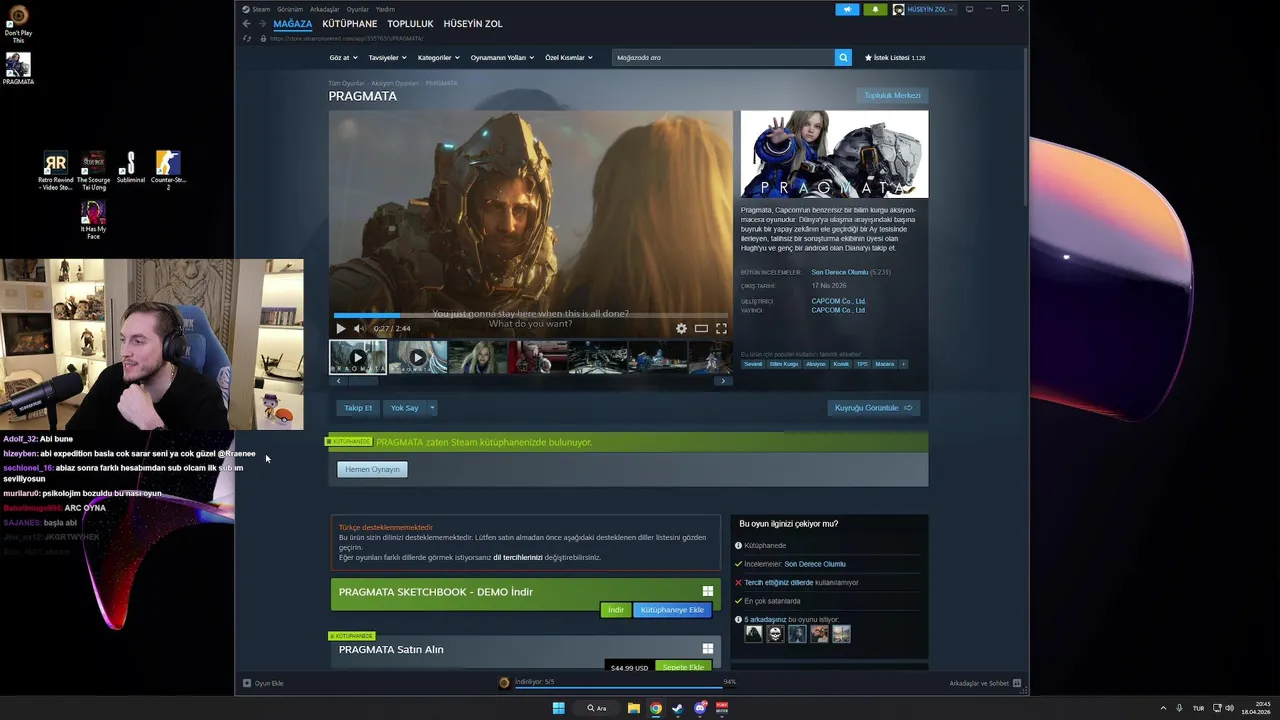Select the MAĞAZA tab
This screenshot has height=720, width=1280.
[293, 23]
